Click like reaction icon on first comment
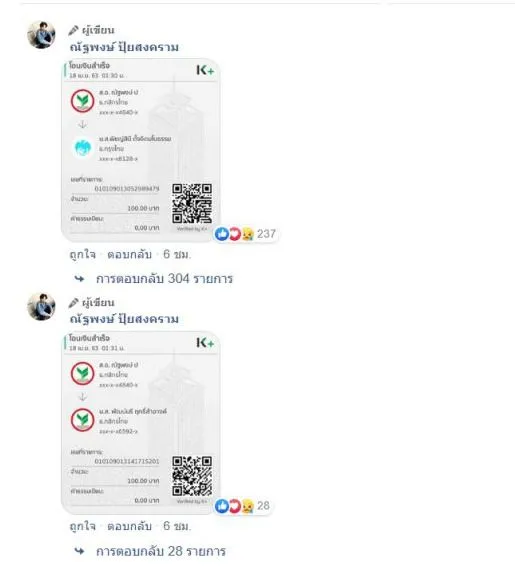This screenshot has height=572, width=515. pos(222,234)
